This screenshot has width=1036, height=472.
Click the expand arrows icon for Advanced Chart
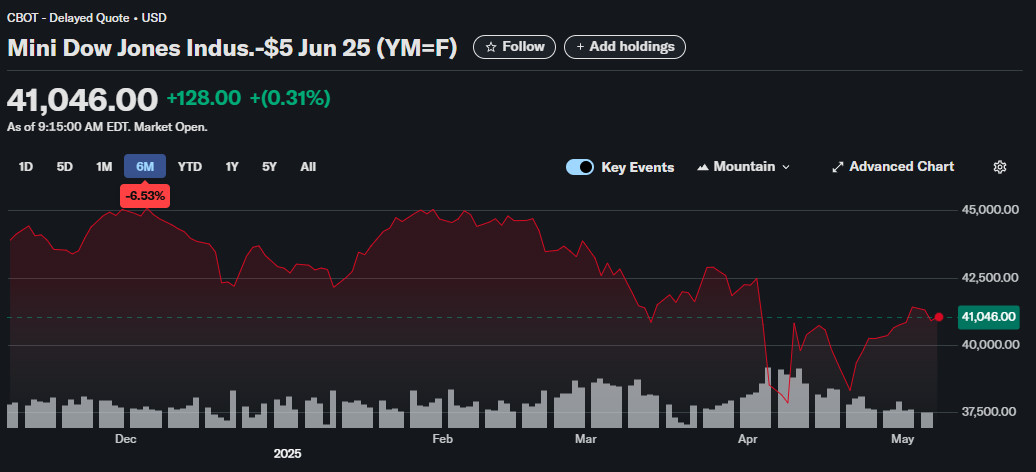[x=838, y=167]
